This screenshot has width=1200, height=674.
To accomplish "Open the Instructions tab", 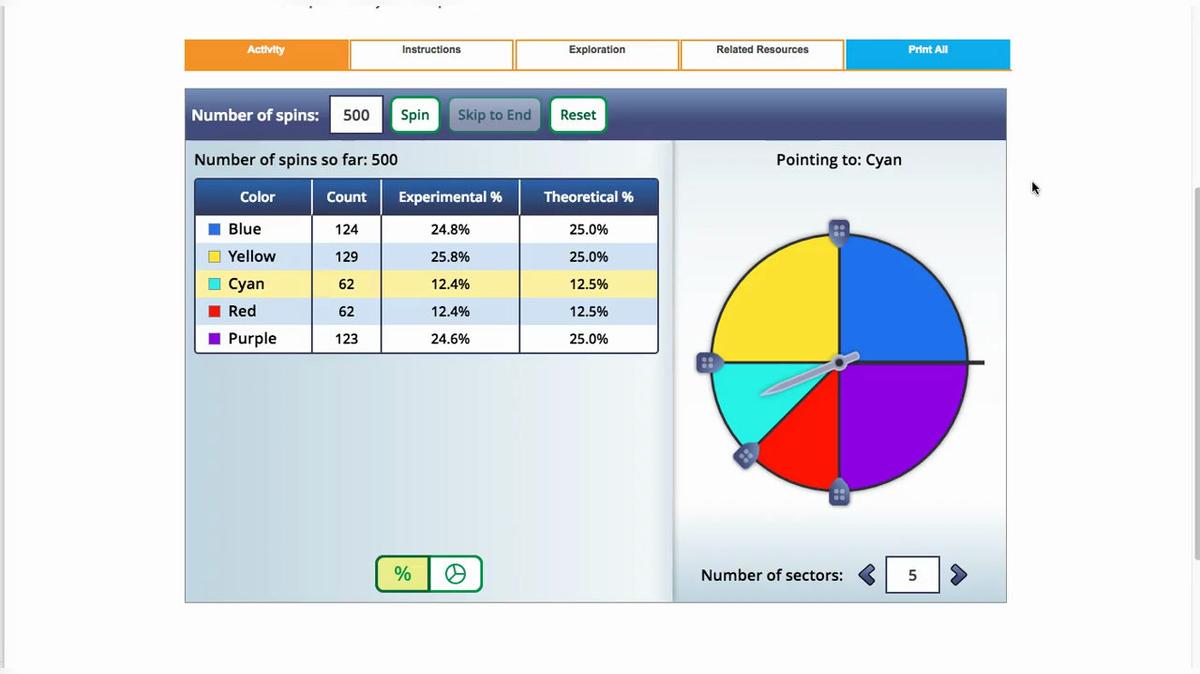I will [431, 54].
